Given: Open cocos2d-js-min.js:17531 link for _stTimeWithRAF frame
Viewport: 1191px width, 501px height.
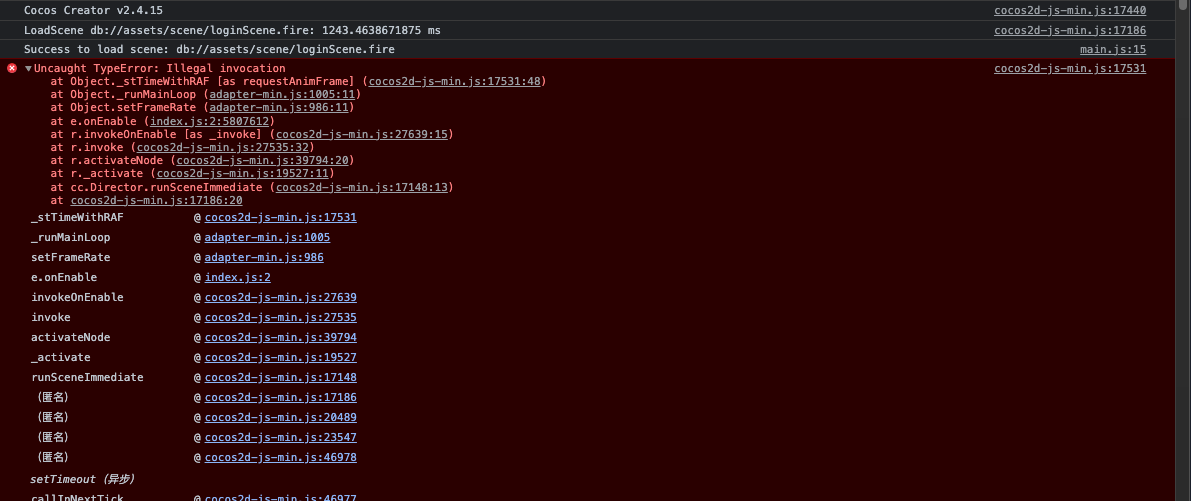Looking at the screenshot, I should pos(280,217).
